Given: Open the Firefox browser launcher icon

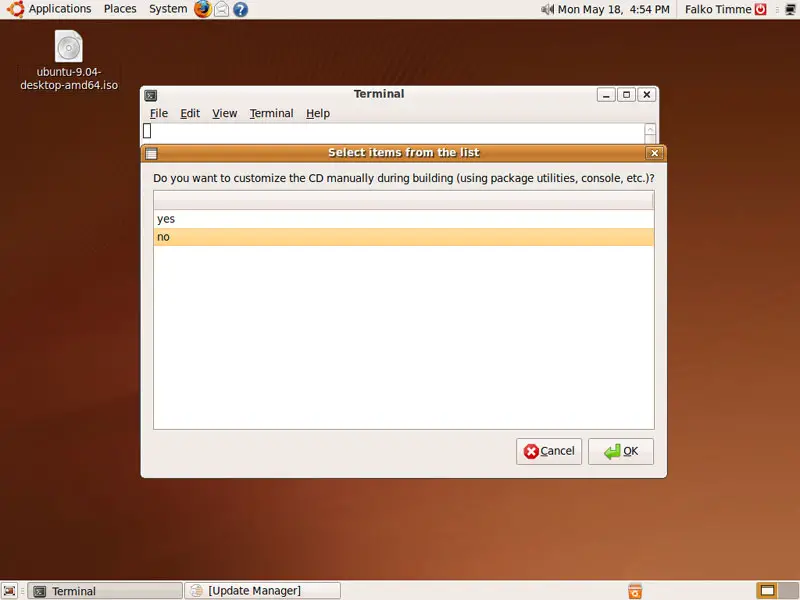Looking at the screenshot, I should [x=203, y=9].
